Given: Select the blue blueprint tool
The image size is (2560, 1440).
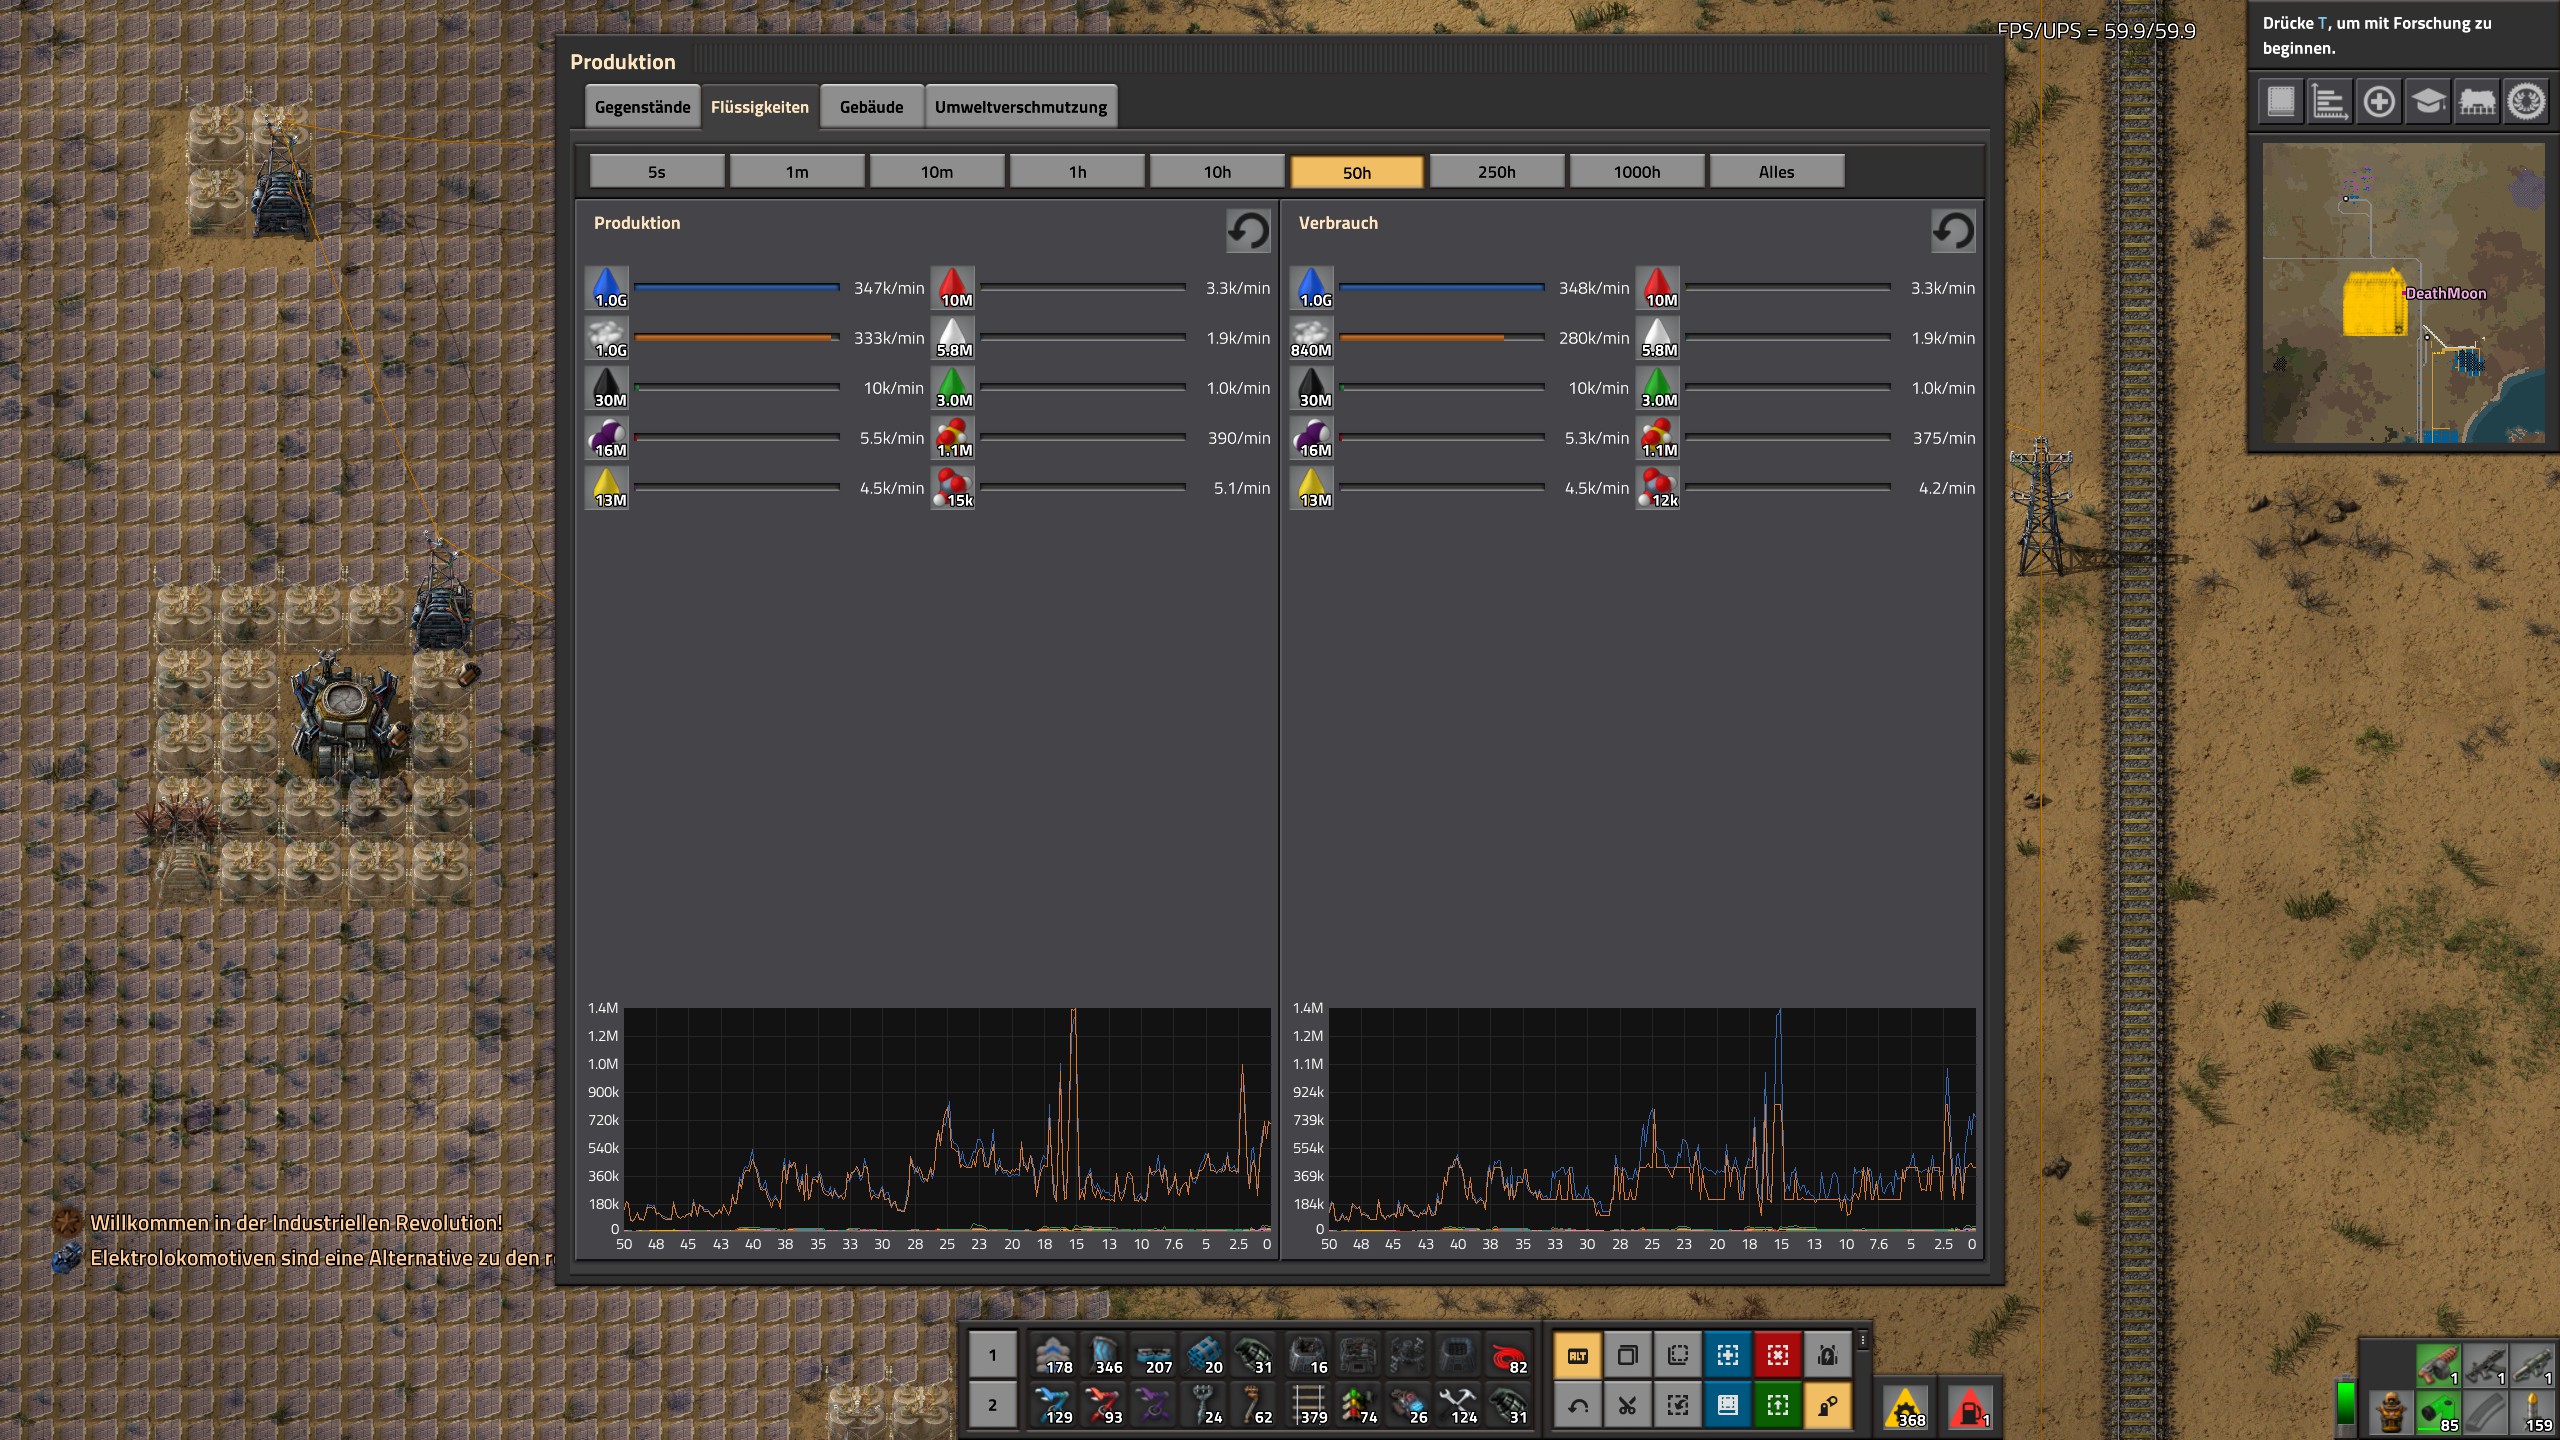Looking at the screenshot, I should point(1728,1355).
